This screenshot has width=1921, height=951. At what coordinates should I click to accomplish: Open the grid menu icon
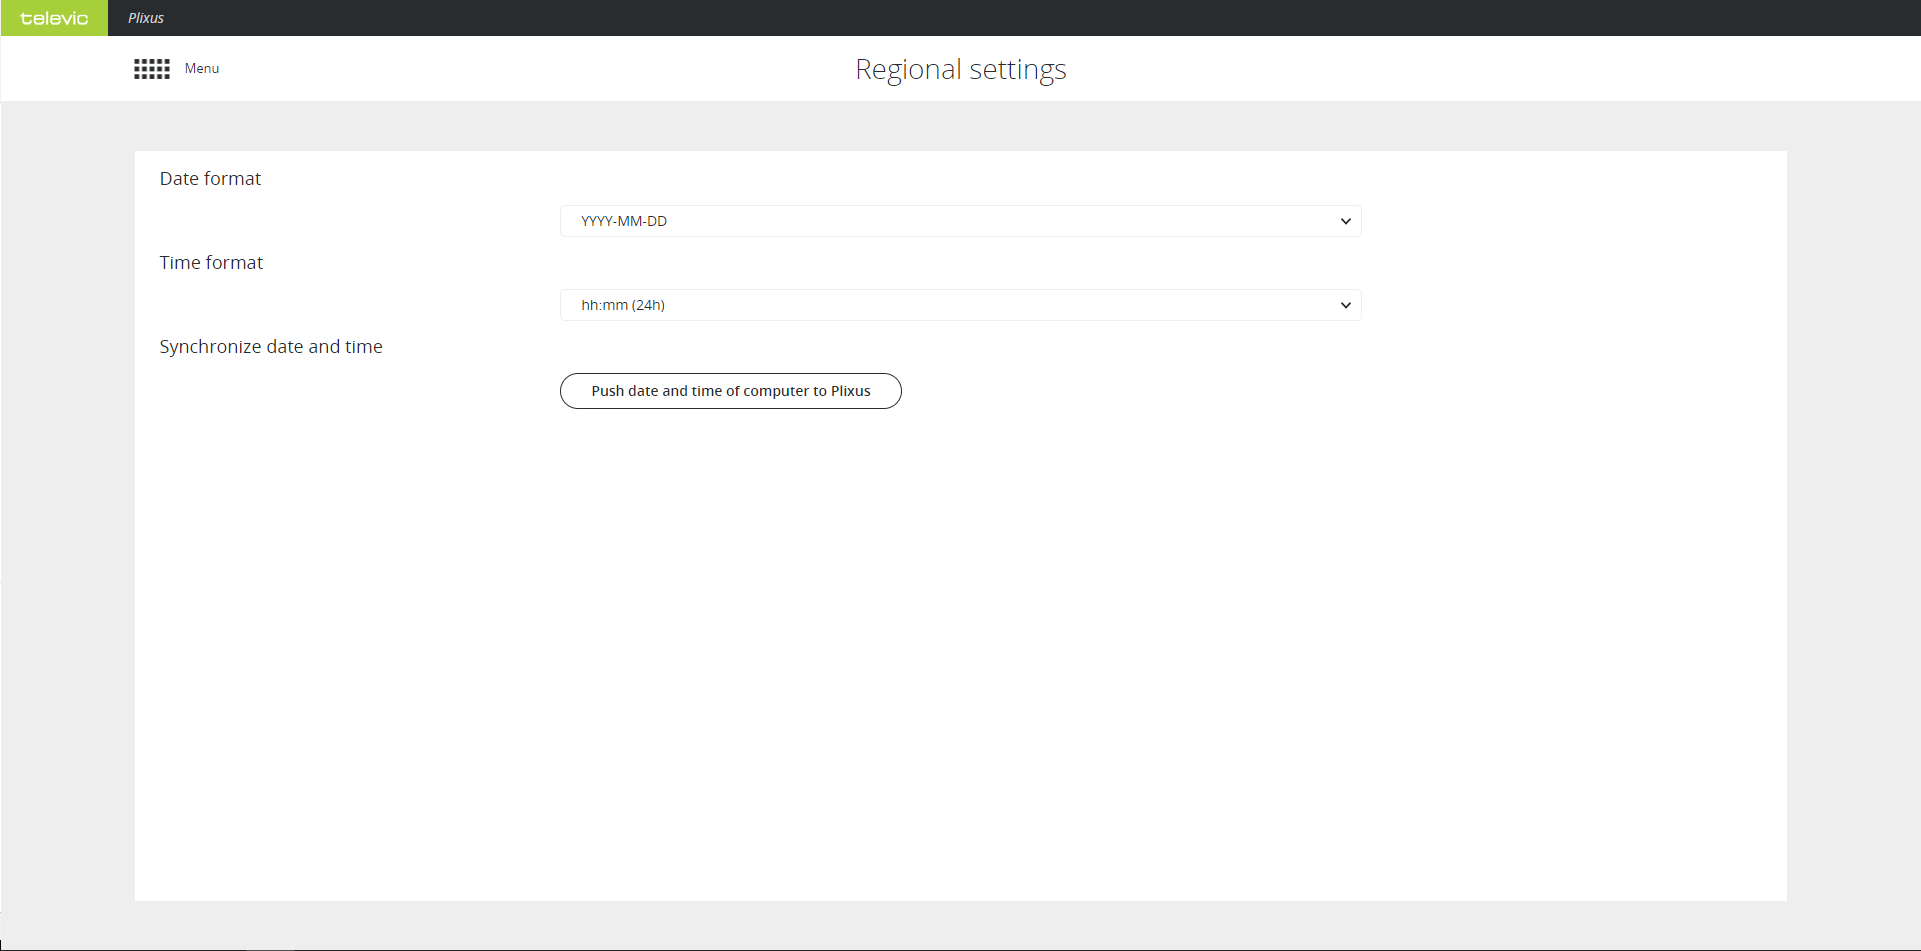click(x=152, y=69)
